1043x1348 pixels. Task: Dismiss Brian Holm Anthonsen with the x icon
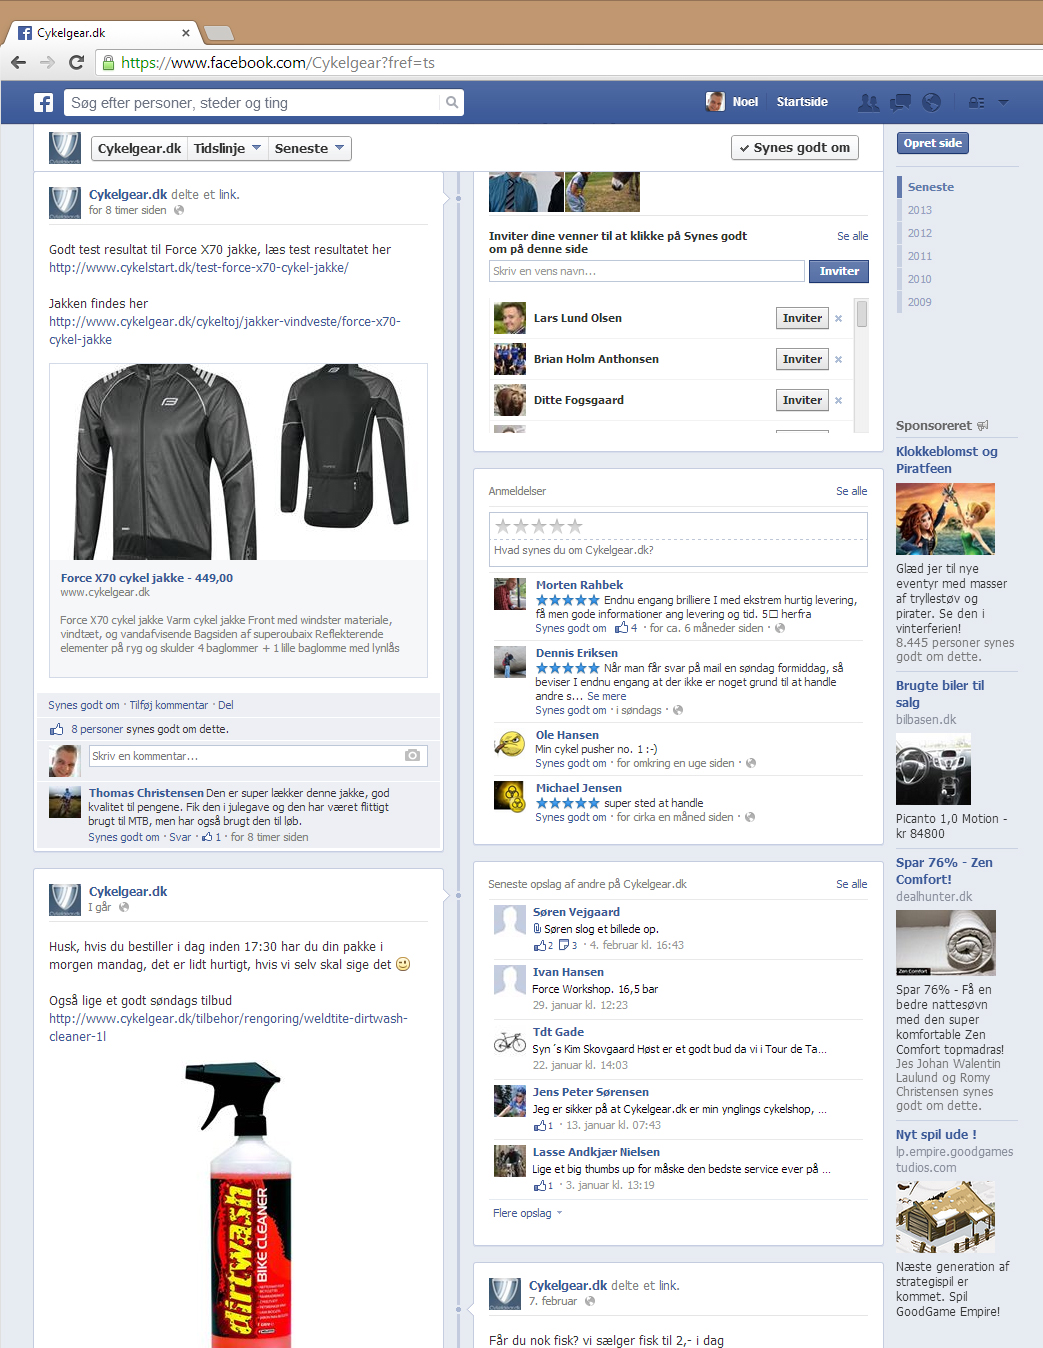(x=838, y=360)
